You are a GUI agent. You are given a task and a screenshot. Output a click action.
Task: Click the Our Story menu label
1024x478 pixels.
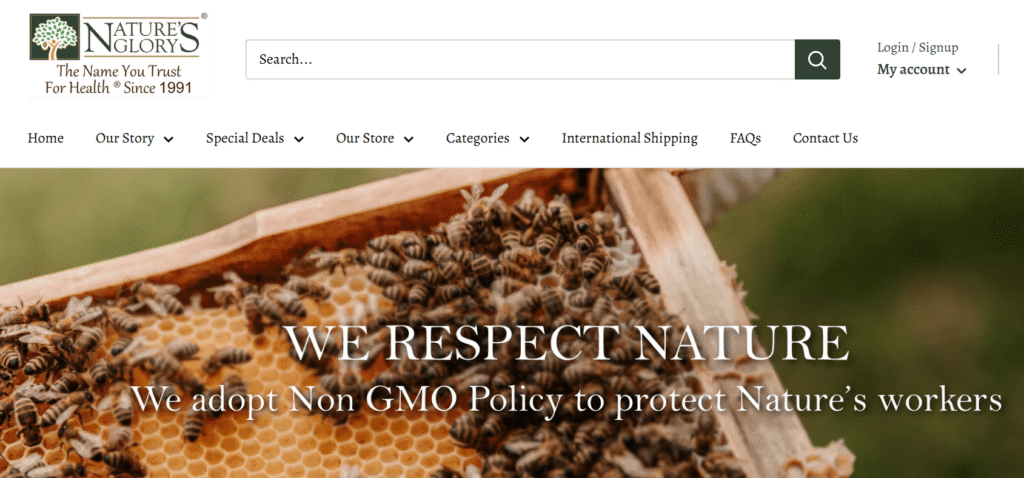tap(125, 138)
